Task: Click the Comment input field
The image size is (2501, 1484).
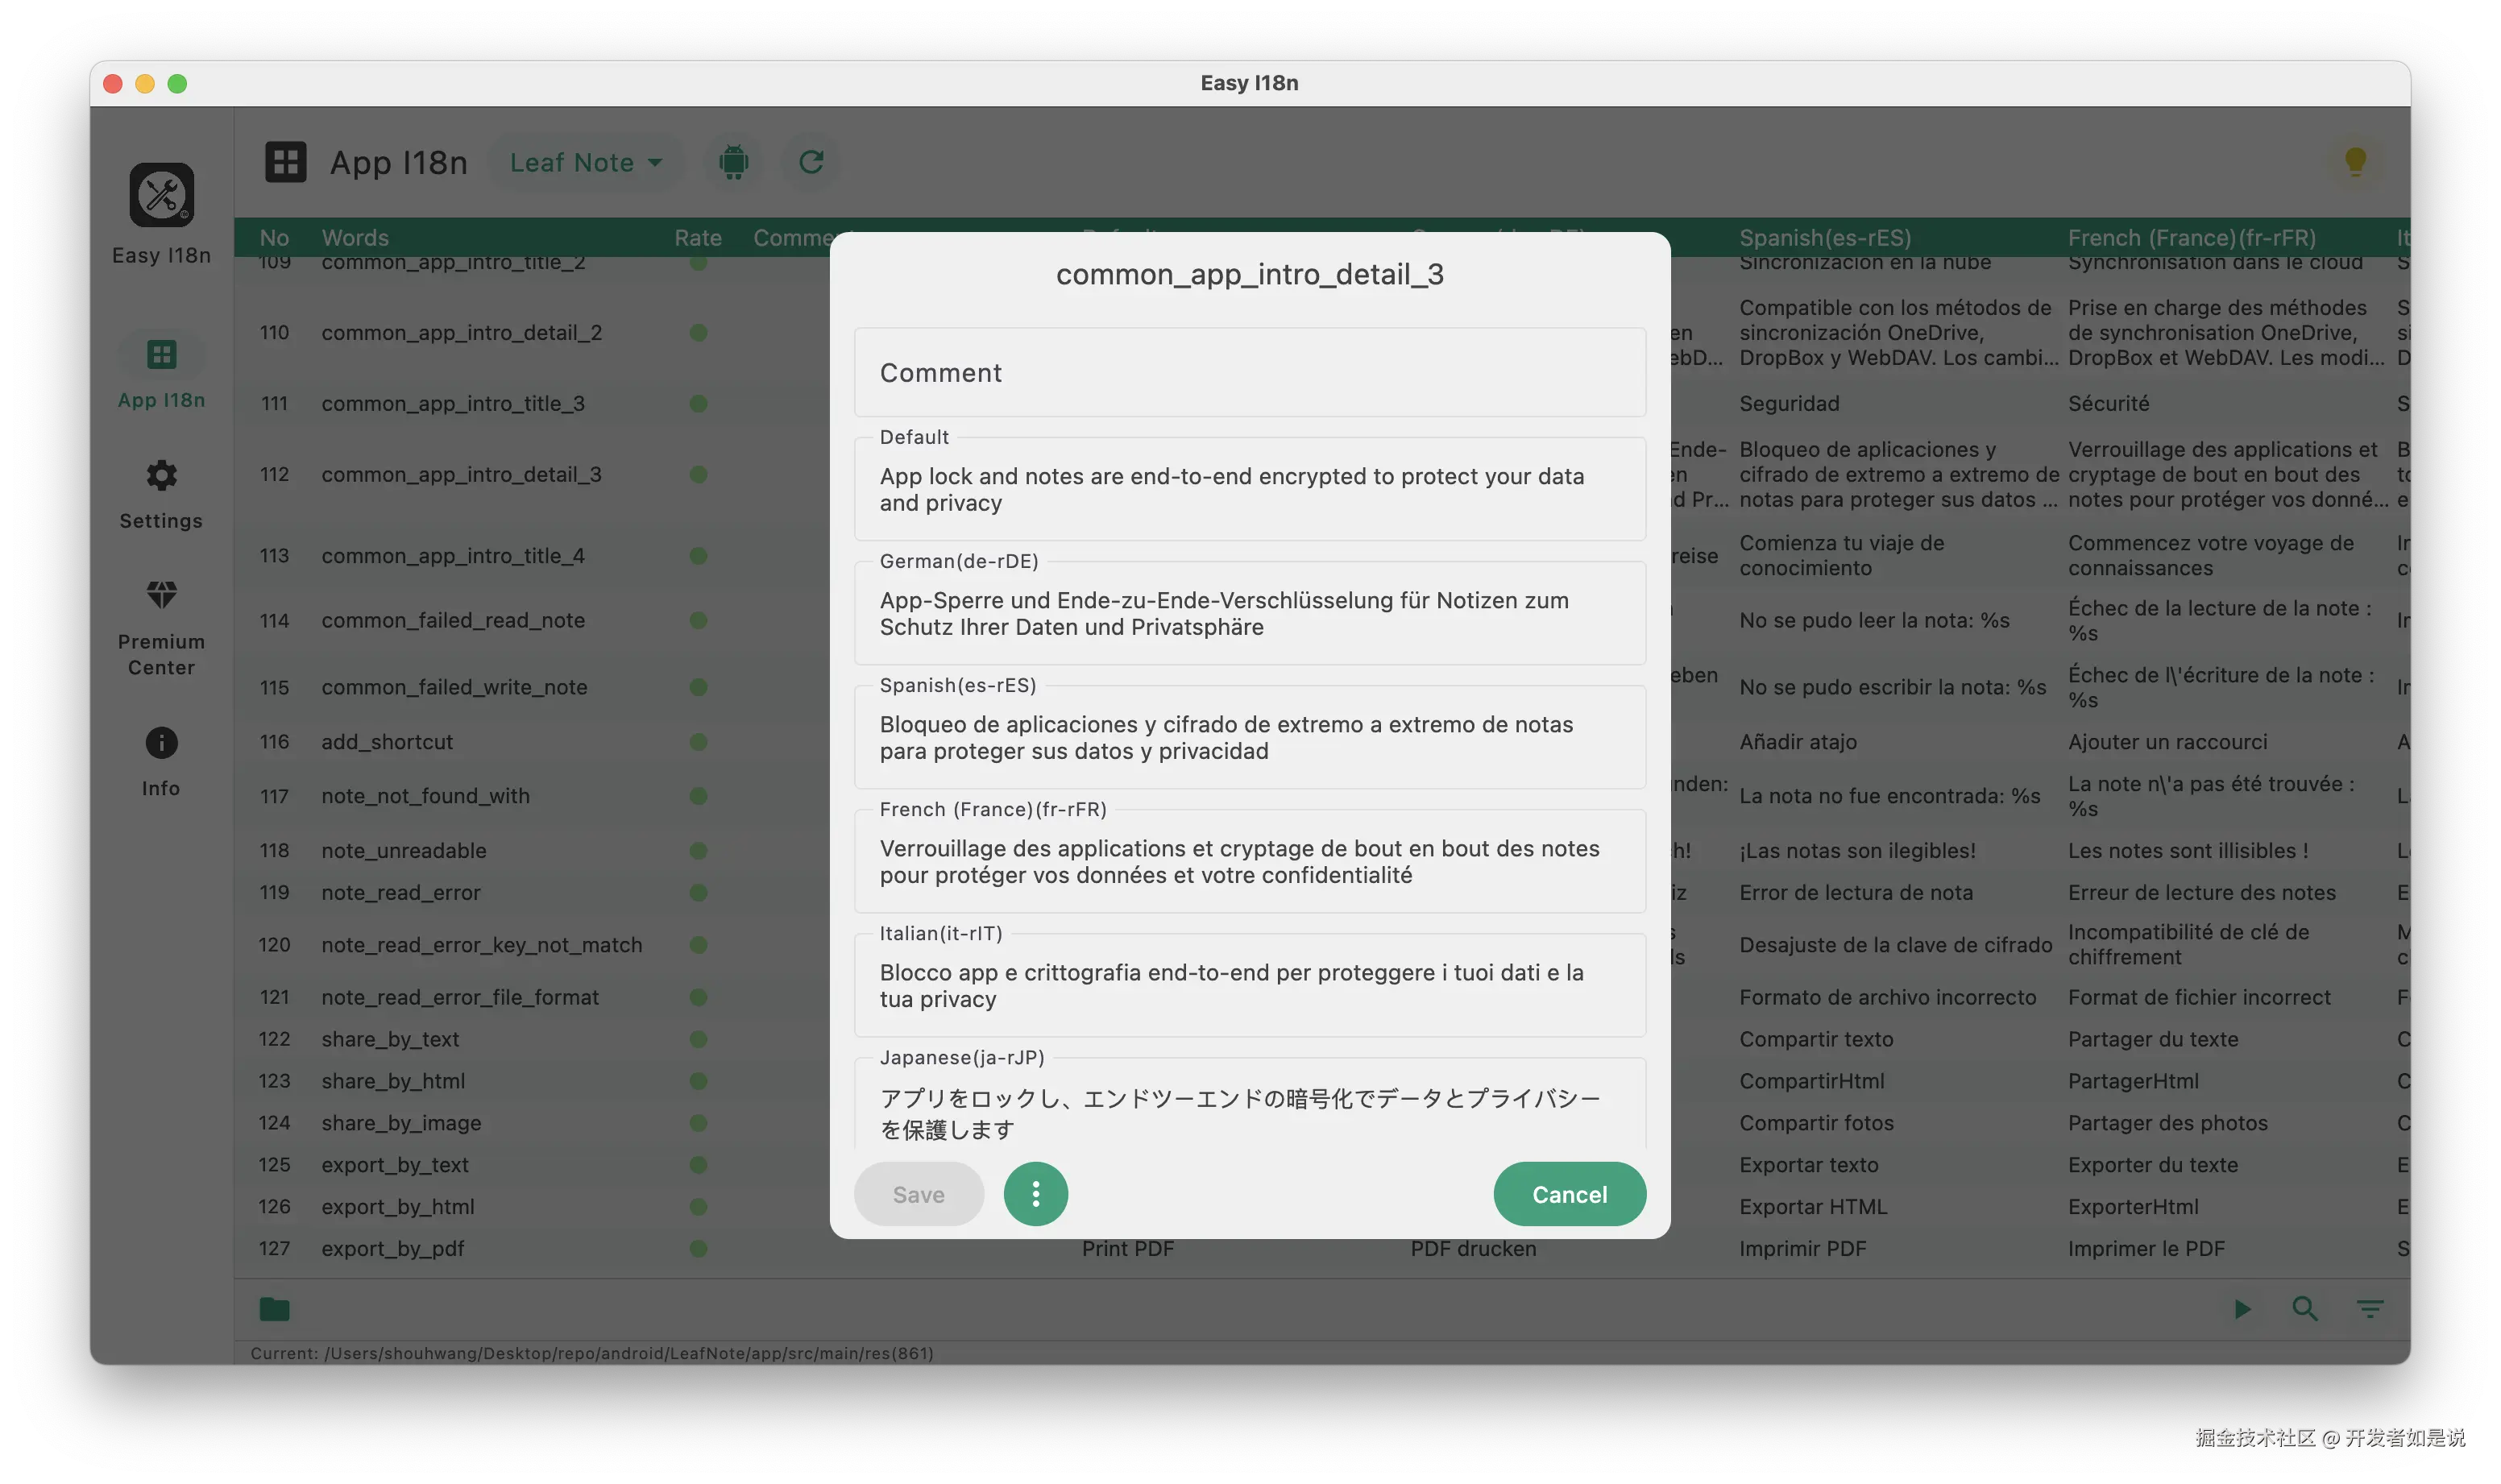Action: point(1249,373)
